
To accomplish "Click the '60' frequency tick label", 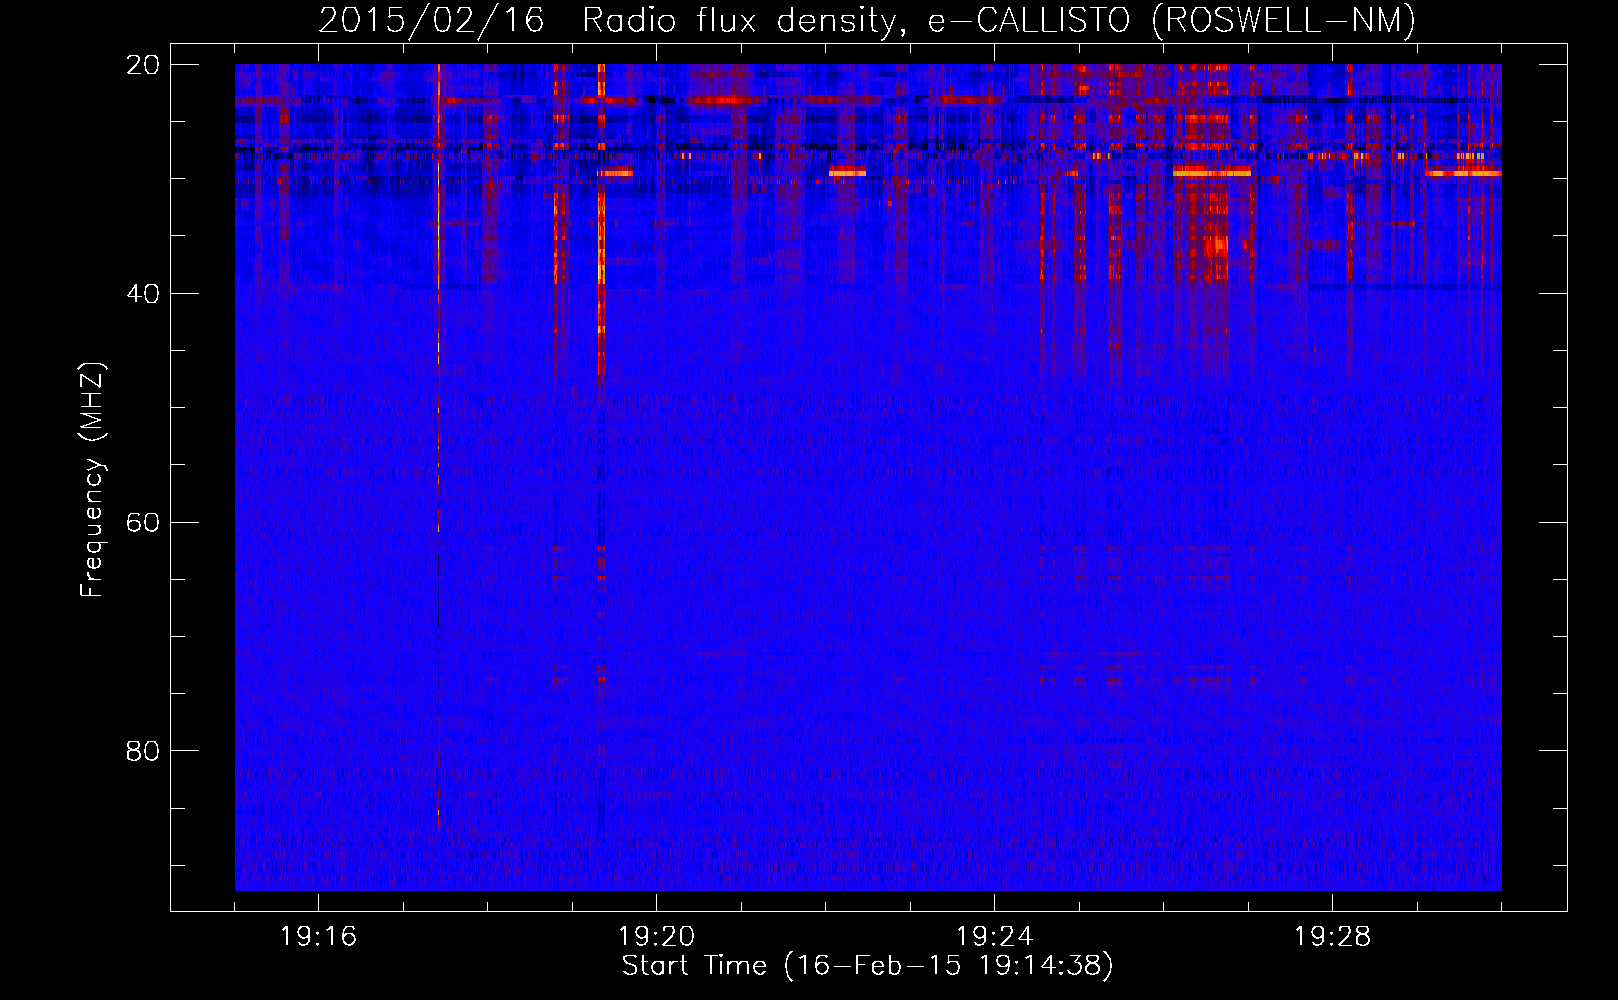I will tap(144, 522).
